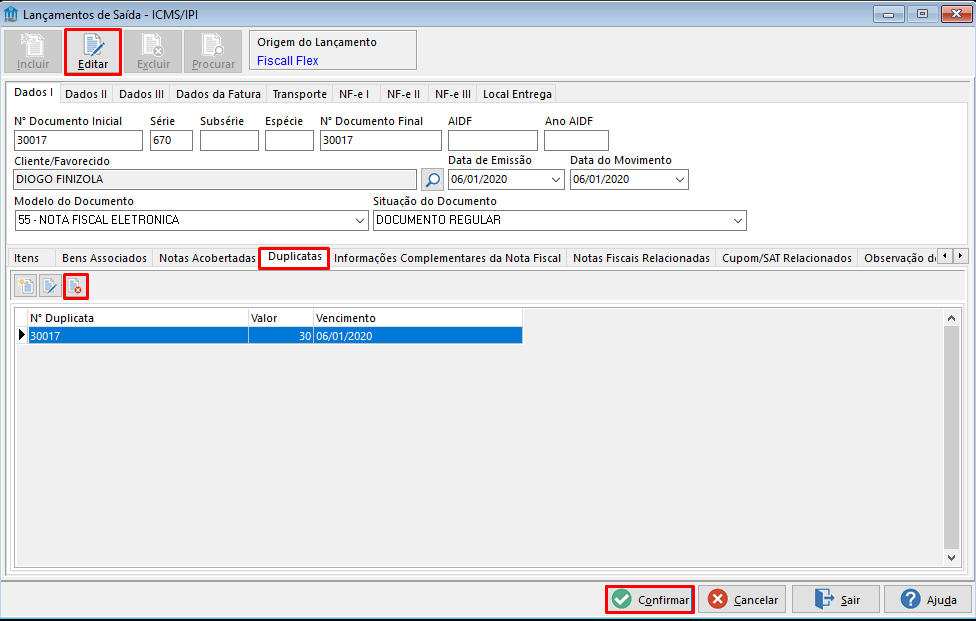The height and width of the screenshot is (621, 976).
Task: Select the Notas Fiscais Relacionadas tab
Action: coord(641,258)
